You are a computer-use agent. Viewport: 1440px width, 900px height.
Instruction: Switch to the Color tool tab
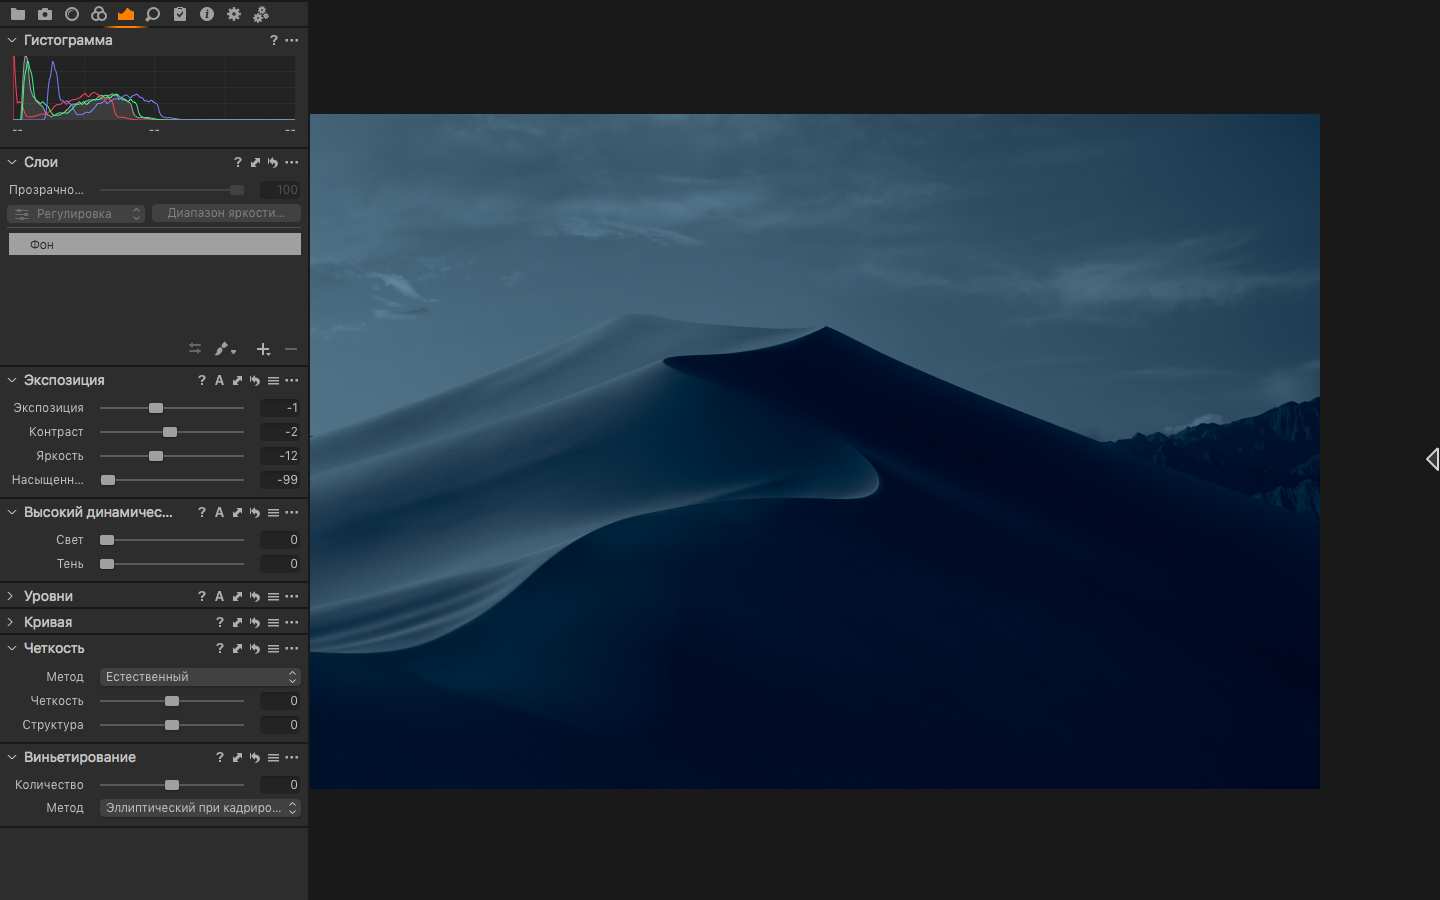point(99,14)
